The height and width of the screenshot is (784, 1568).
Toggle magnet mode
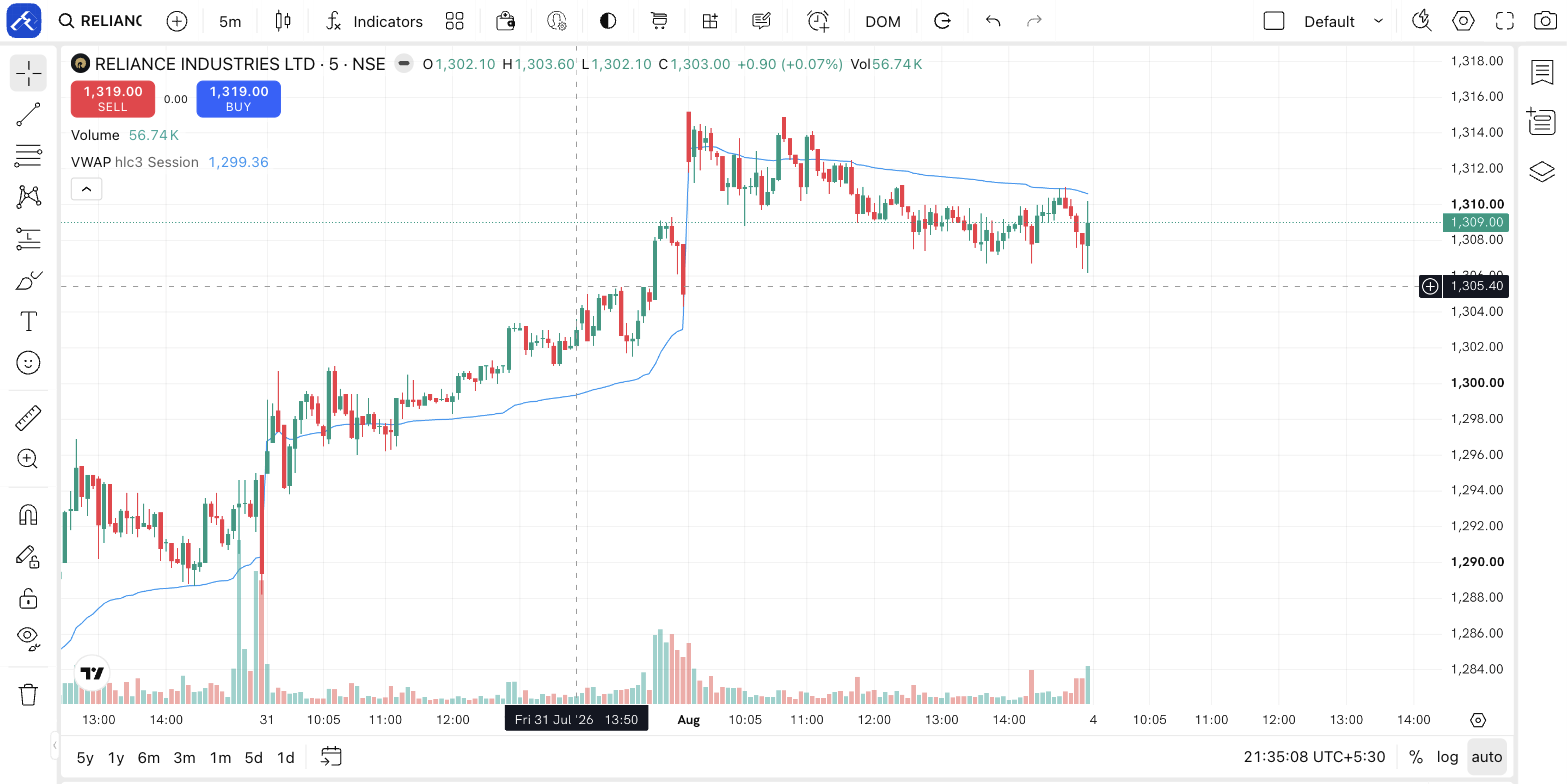point(29,515)
